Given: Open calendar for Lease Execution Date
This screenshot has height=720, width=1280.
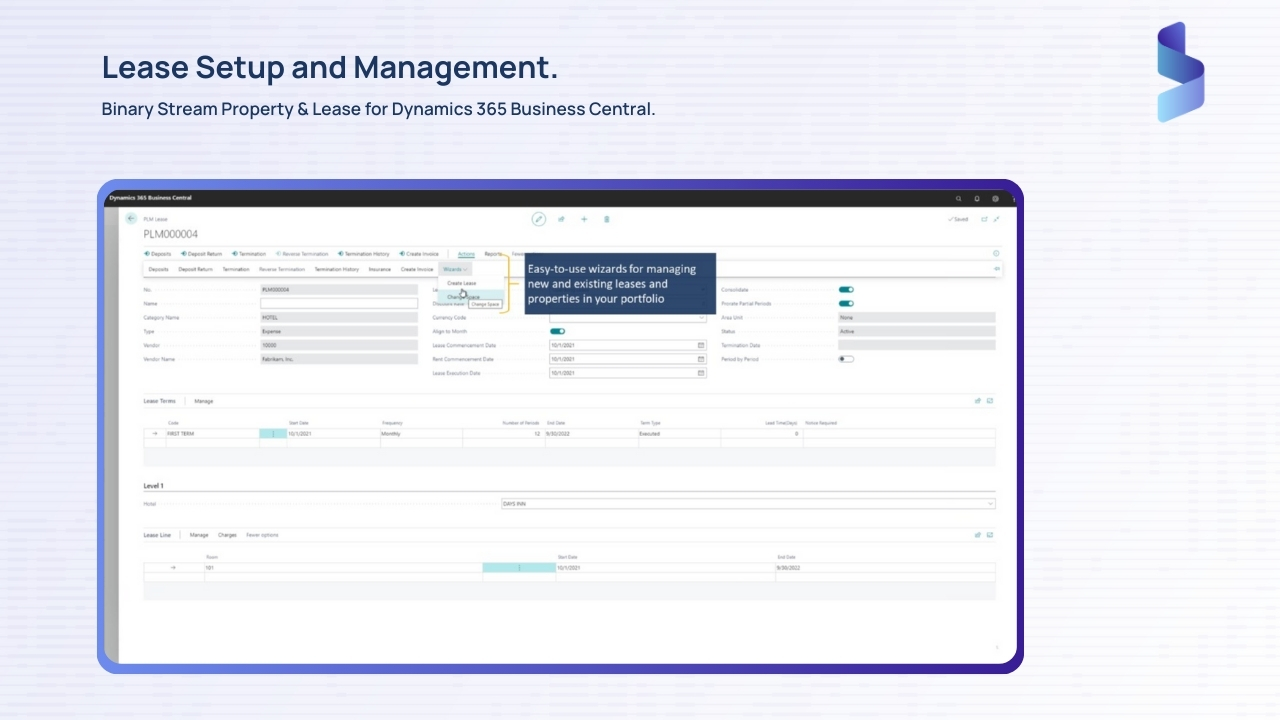Looking at the screenshot, I should pos(701,373).
